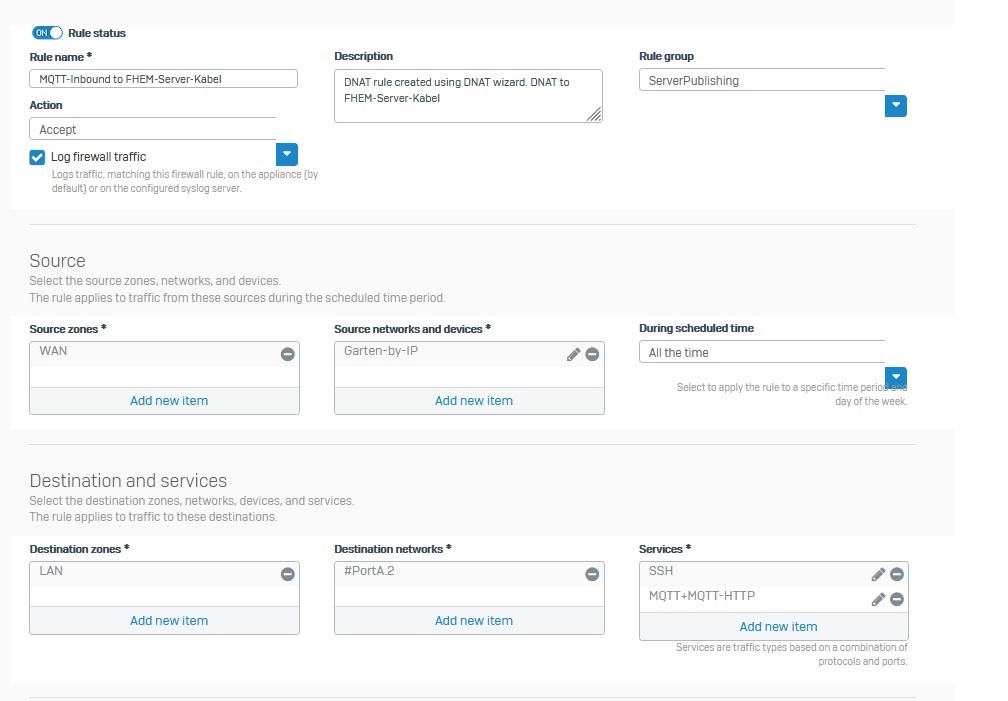Edit the MQTT+MQTT-HTTP service entry
This screenshot has width=1008, height=701.
coord(878,599)
